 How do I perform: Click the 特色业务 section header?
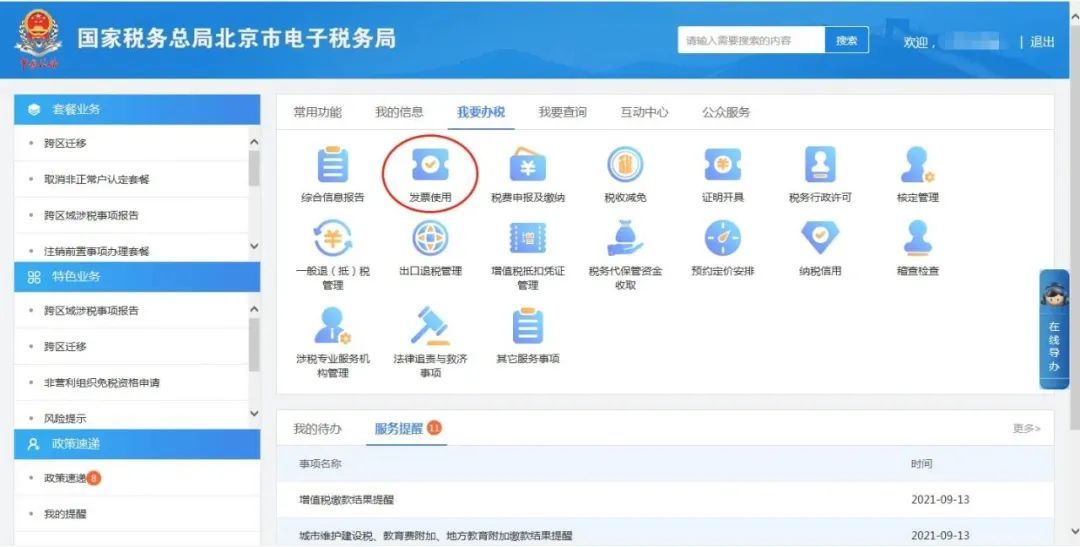point(137,277)
